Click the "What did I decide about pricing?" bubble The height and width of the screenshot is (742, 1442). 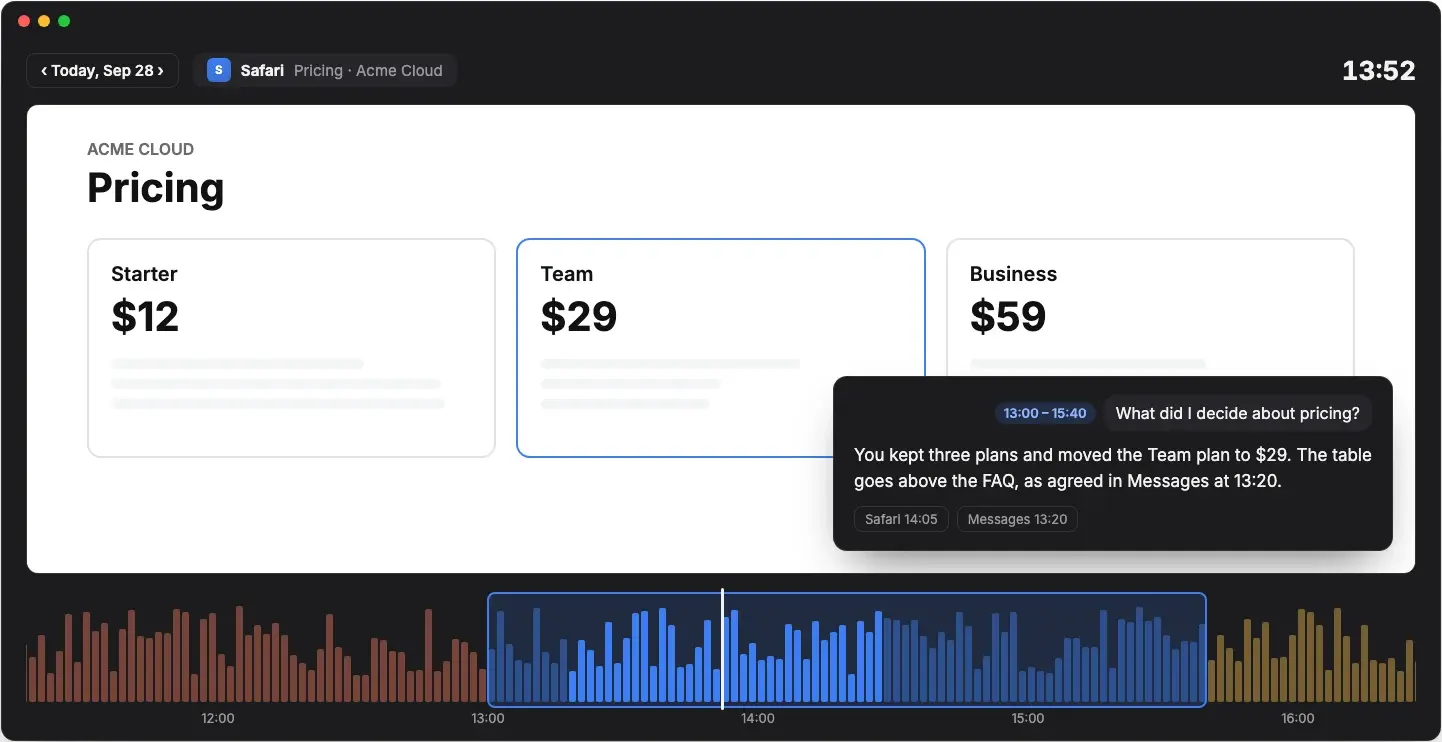pos(1238,414)
